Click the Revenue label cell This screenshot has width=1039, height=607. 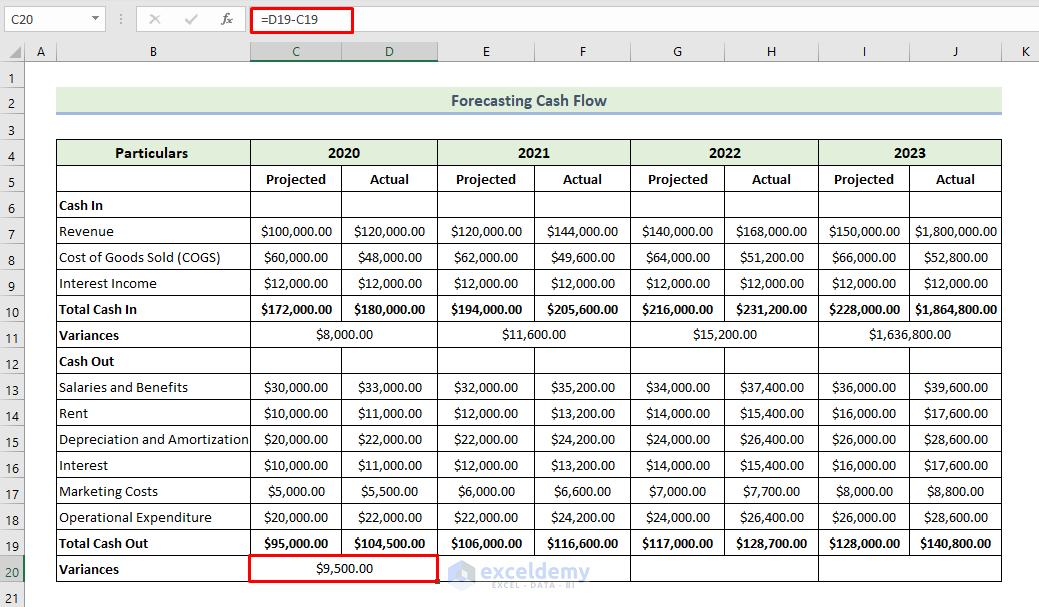153,231
